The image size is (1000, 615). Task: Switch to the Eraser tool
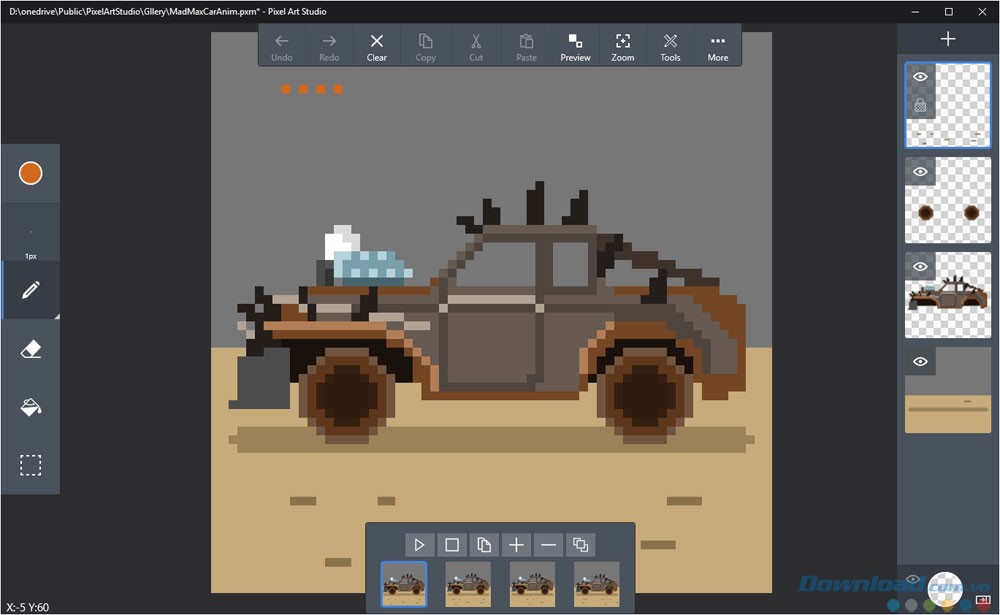30,348
